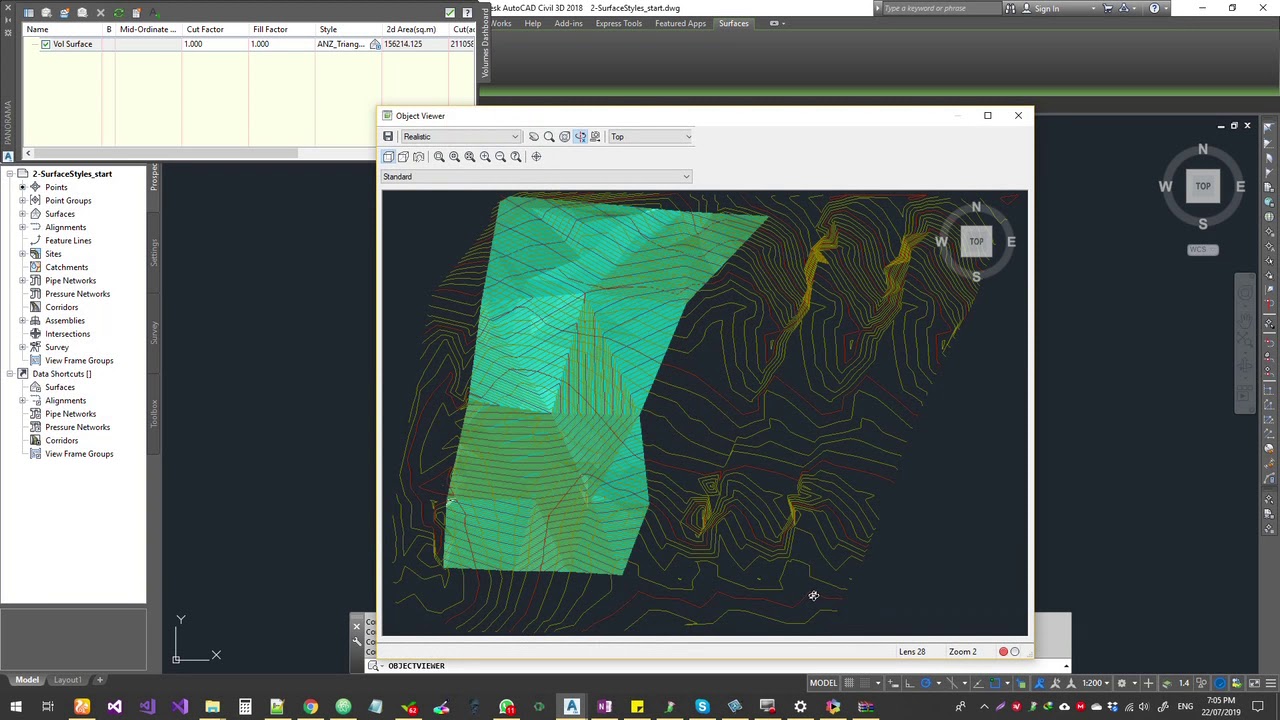
Task: Switch to the Model layout tab
Action: (27, 680)
